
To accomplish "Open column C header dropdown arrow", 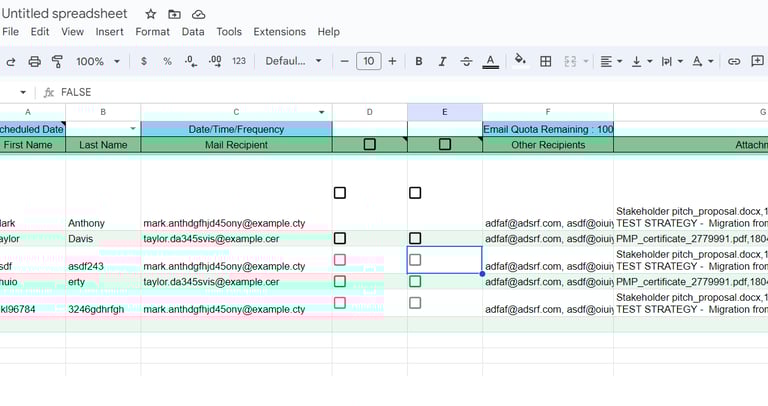I will point(322,112).
